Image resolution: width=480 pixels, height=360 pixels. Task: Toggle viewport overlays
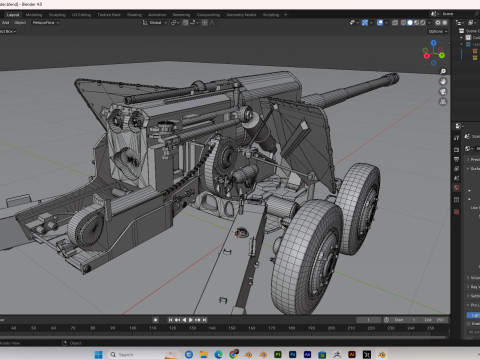pyautogui.click(x=380, y=23)
